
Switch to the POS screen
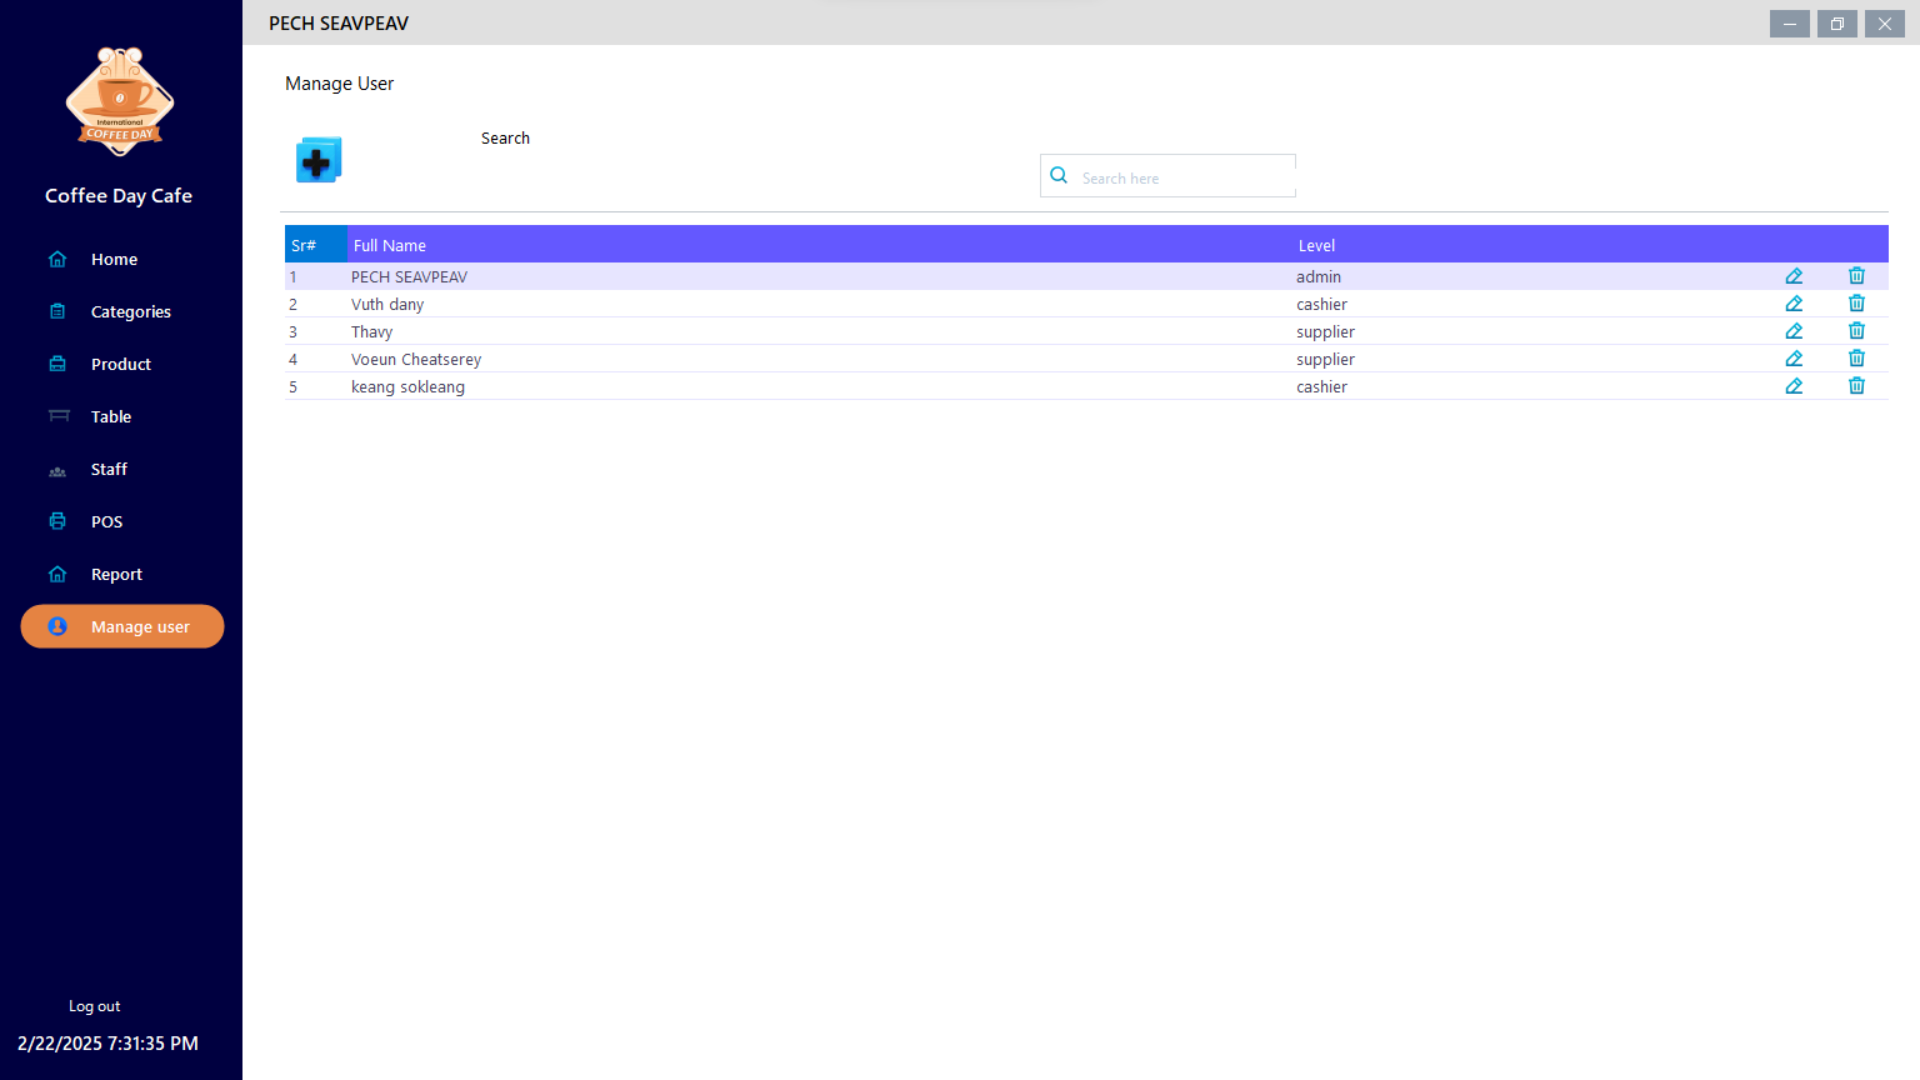106,522
